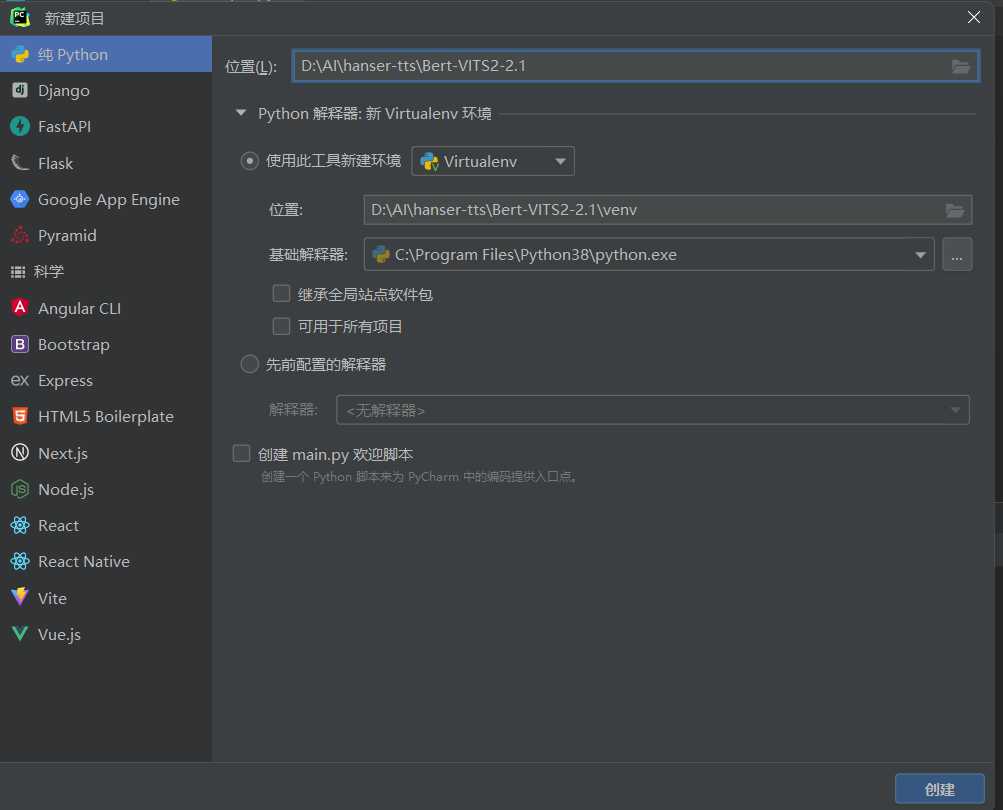Click the 创建 button
1003x810 pixels.
pyautogui.click(x=939, y=789)
